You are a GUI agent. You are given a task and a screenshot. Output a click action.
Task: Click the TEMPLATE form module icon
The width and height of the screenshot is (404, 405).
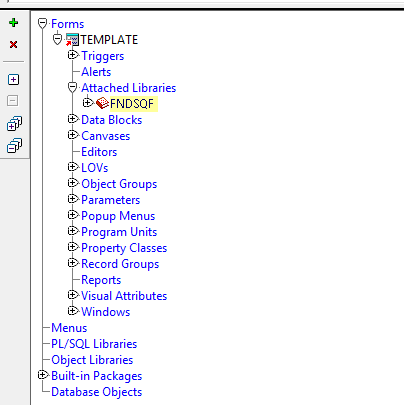pos(72,40)
